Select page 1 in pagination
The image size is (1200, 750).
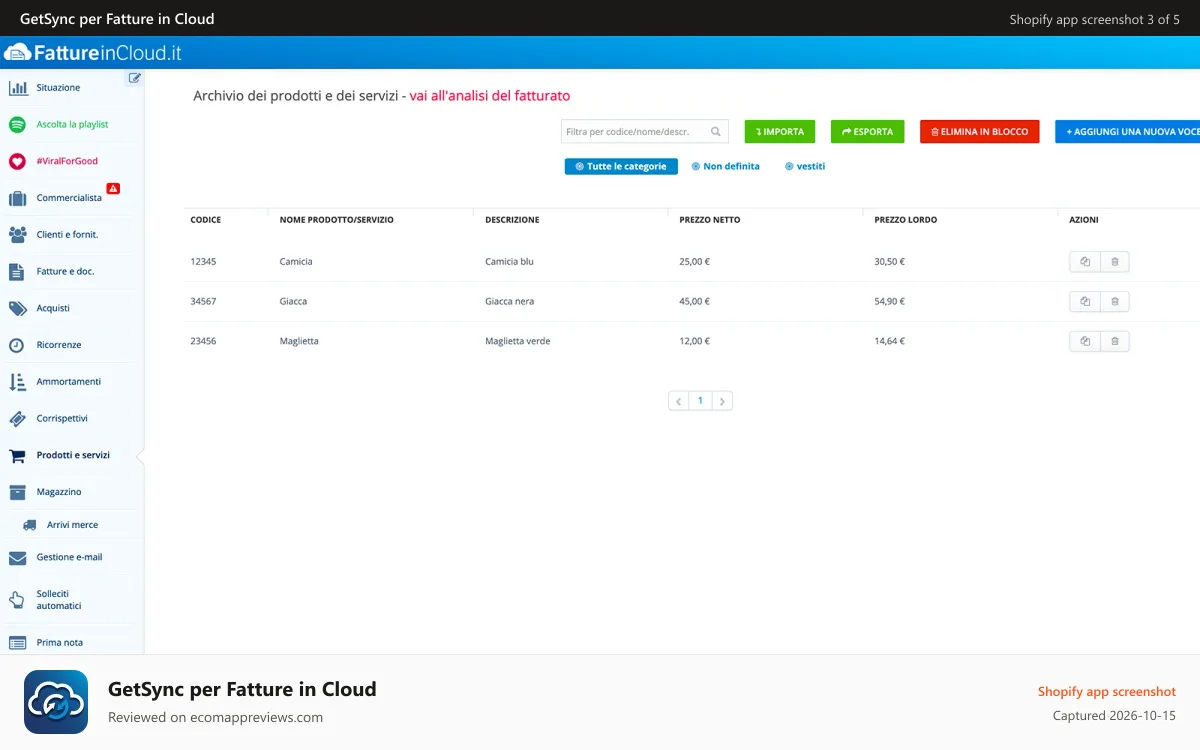pos(700,401)
